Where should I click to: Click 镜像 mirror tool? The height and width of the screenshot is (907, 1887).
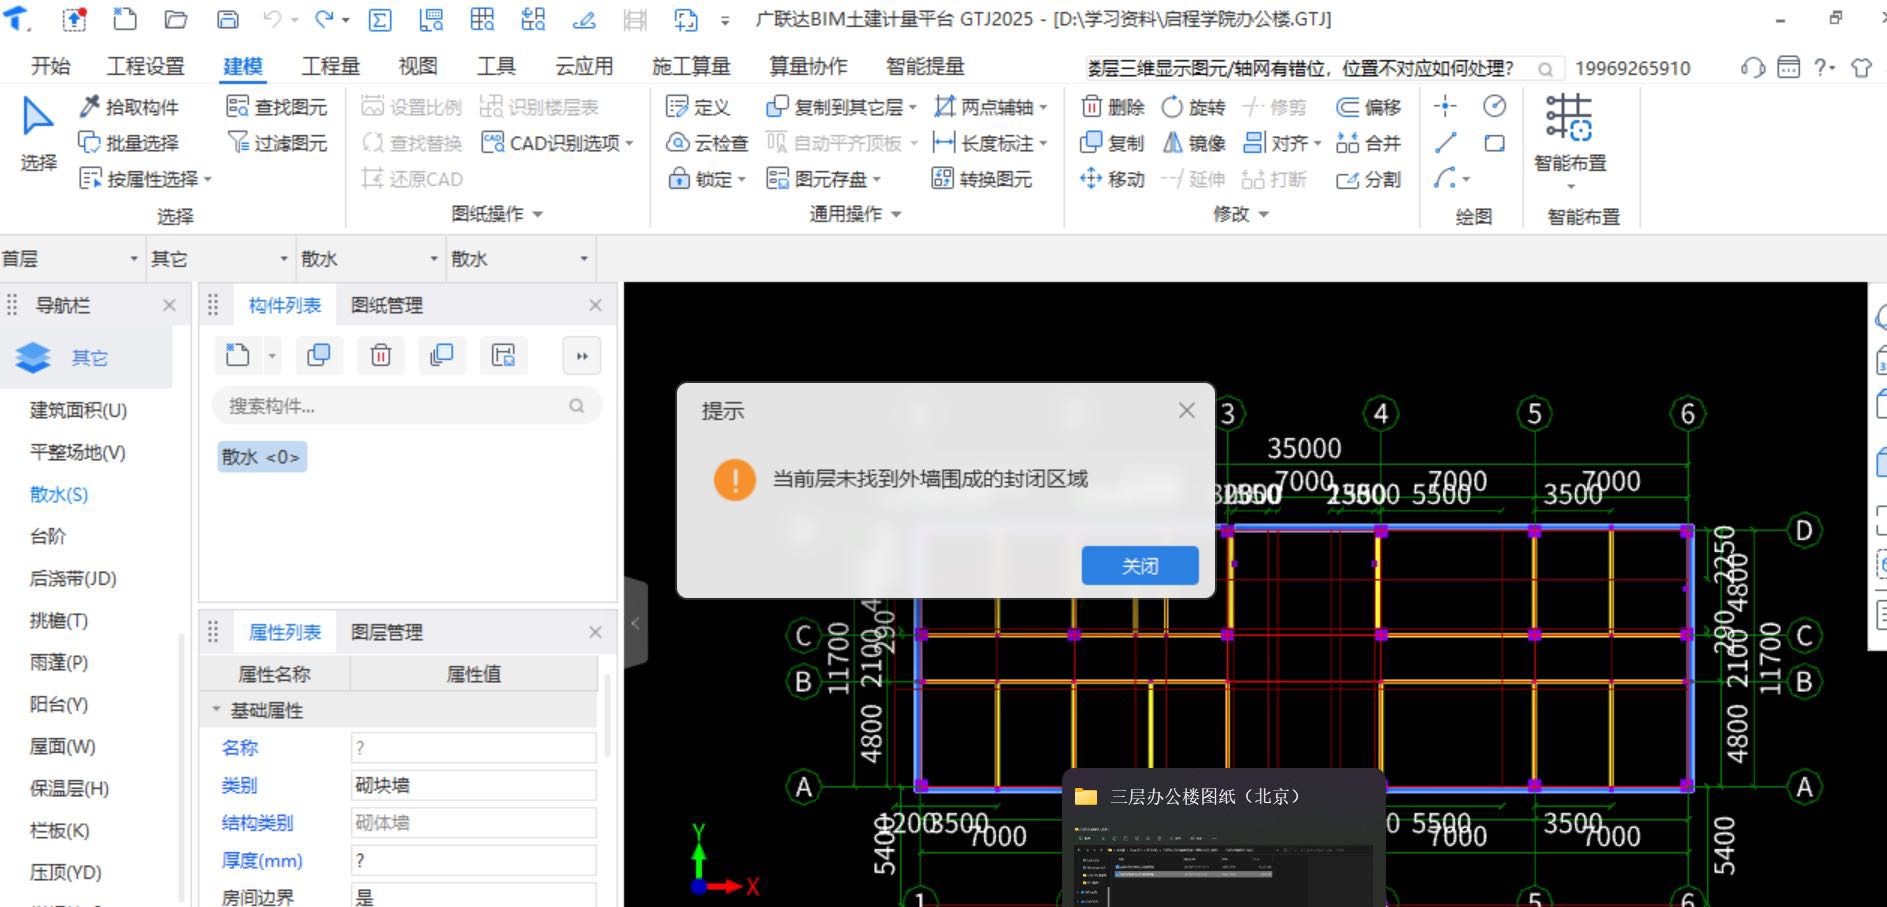(x=1193, y=143)
